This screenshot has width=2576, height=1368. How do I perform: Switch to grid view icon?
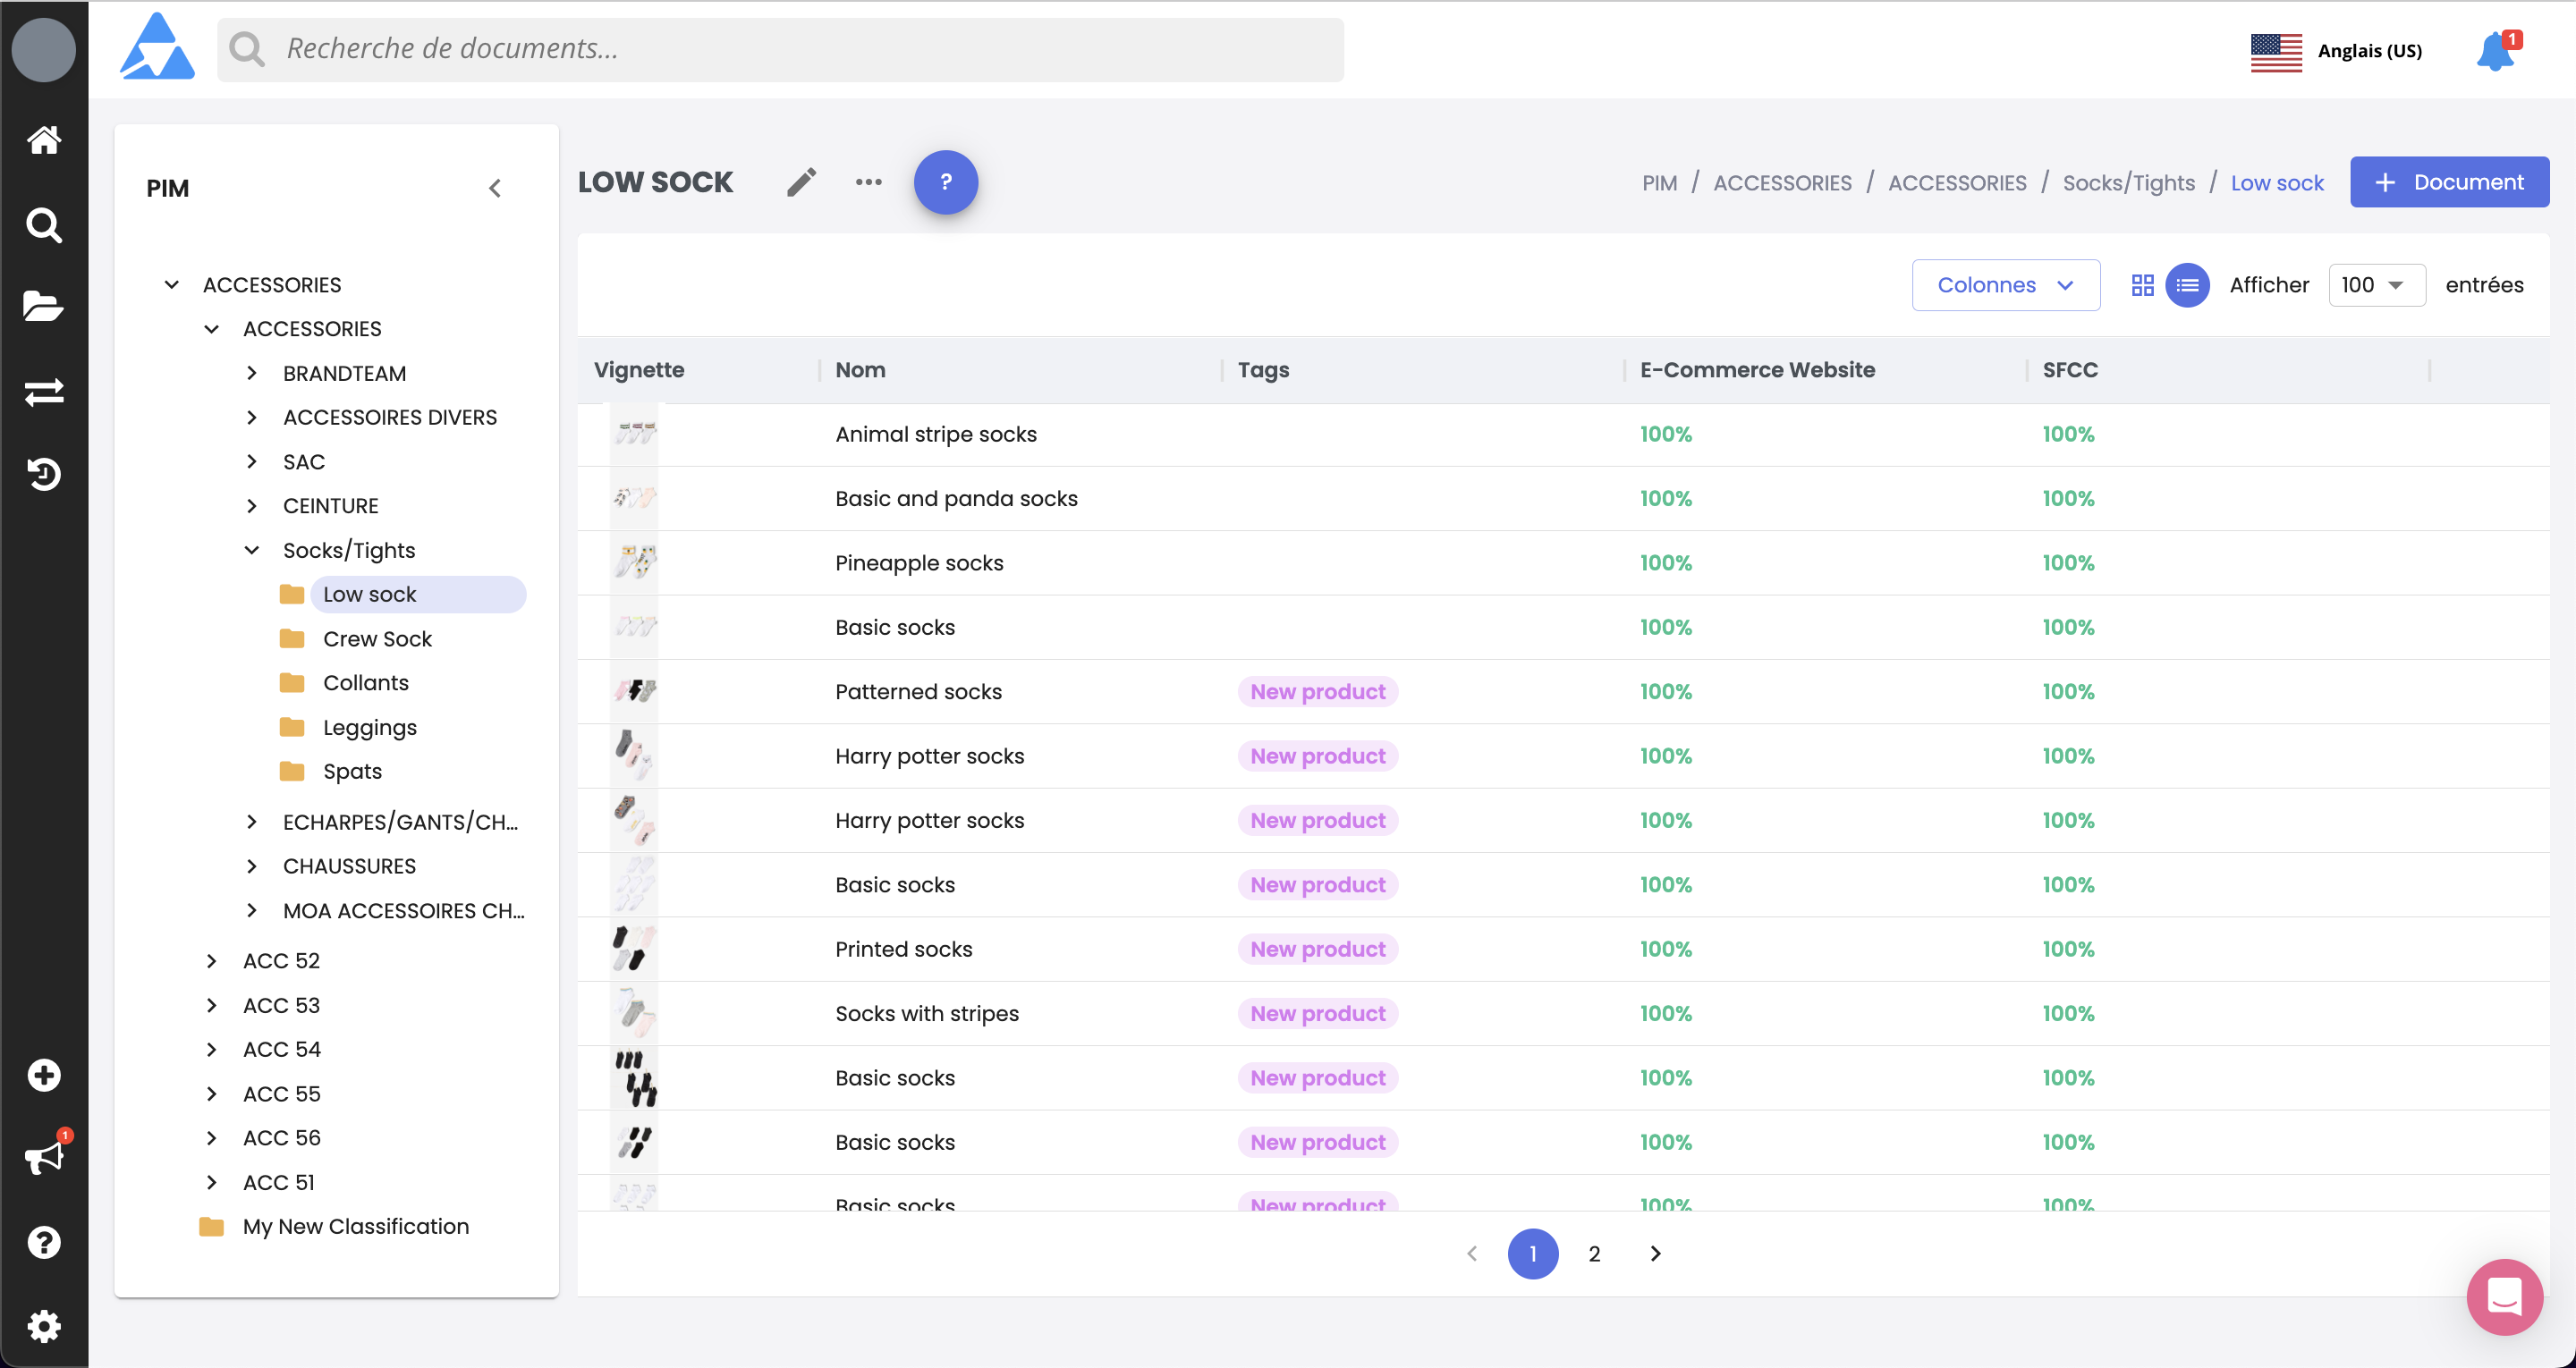2142,285
